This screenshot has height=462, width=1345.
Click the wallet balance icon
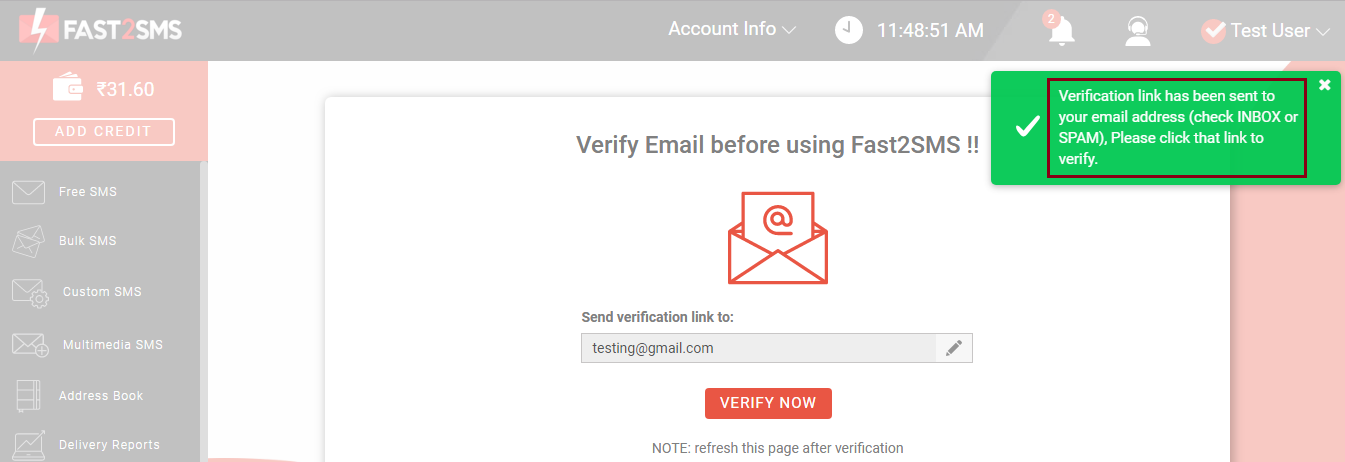(x=68, y=88)
